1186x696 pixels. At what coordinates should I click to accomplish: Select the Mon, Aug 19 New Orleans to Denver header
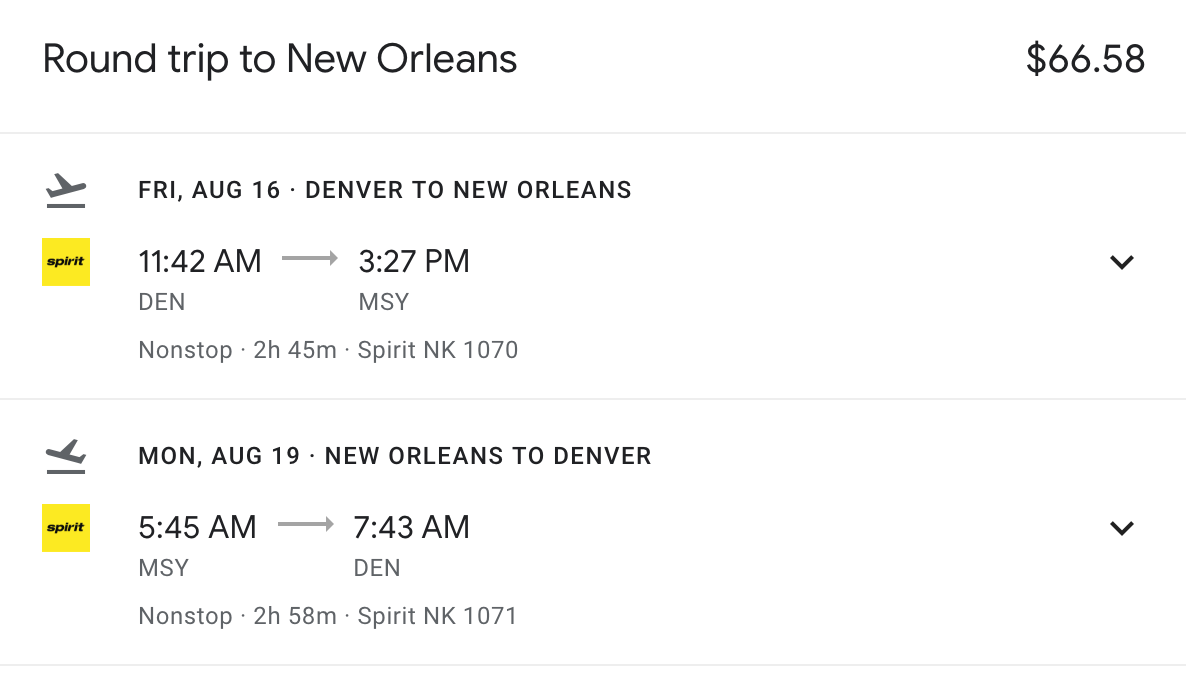tap(395, 456)
